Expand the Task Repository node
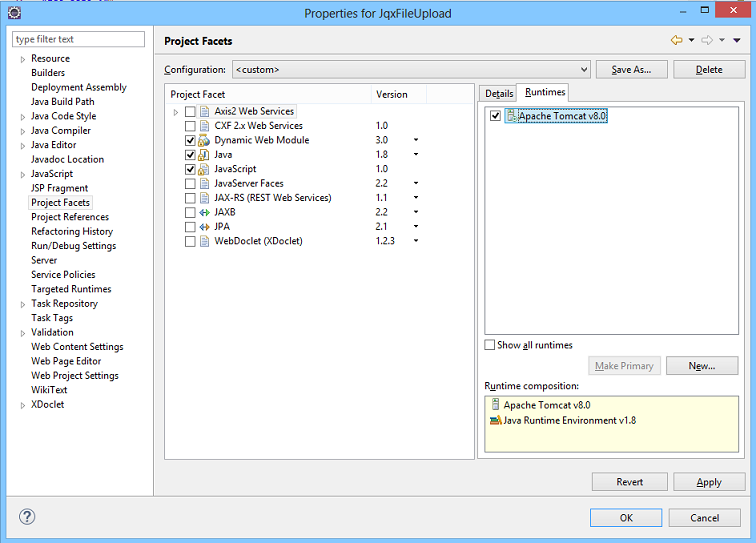The width and height of the screenshot is (756, 543). pos(23,304)
